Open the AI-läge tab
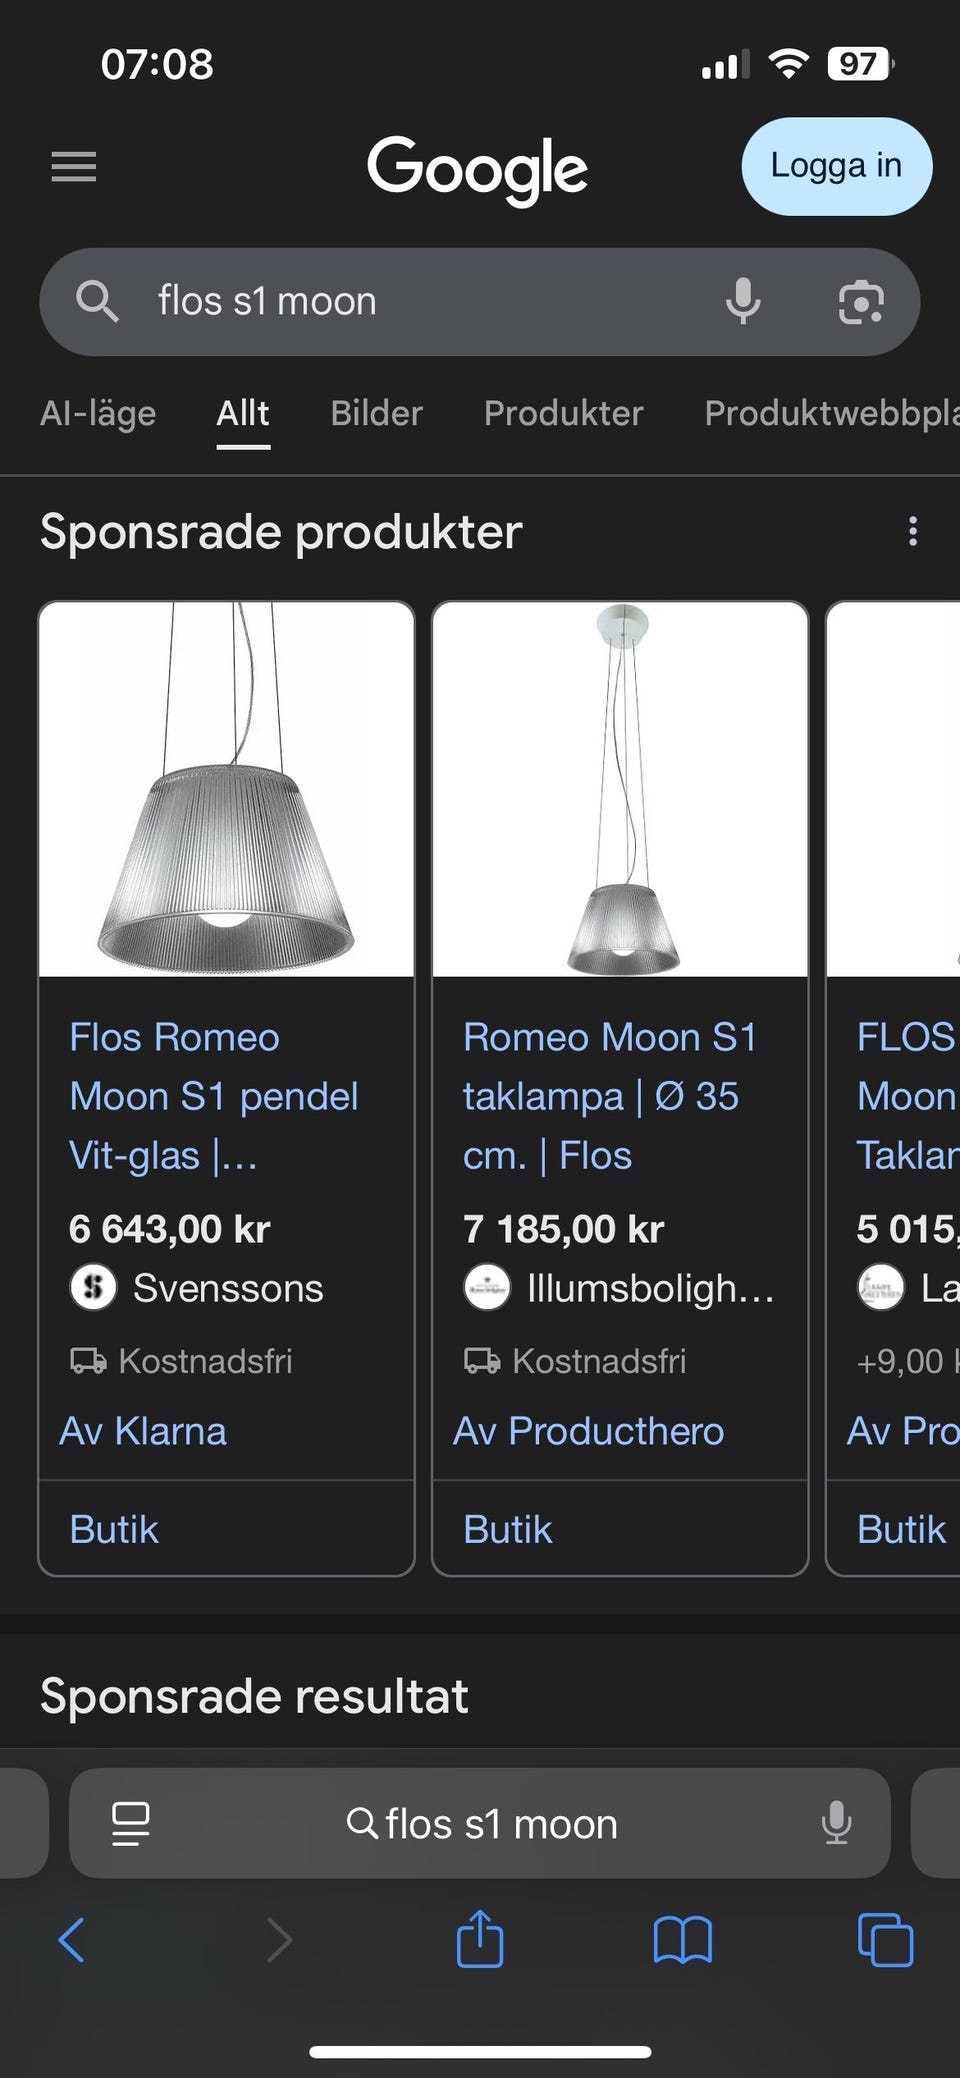This screenshot has width=960, height=2078. click(x=98, y=413)
